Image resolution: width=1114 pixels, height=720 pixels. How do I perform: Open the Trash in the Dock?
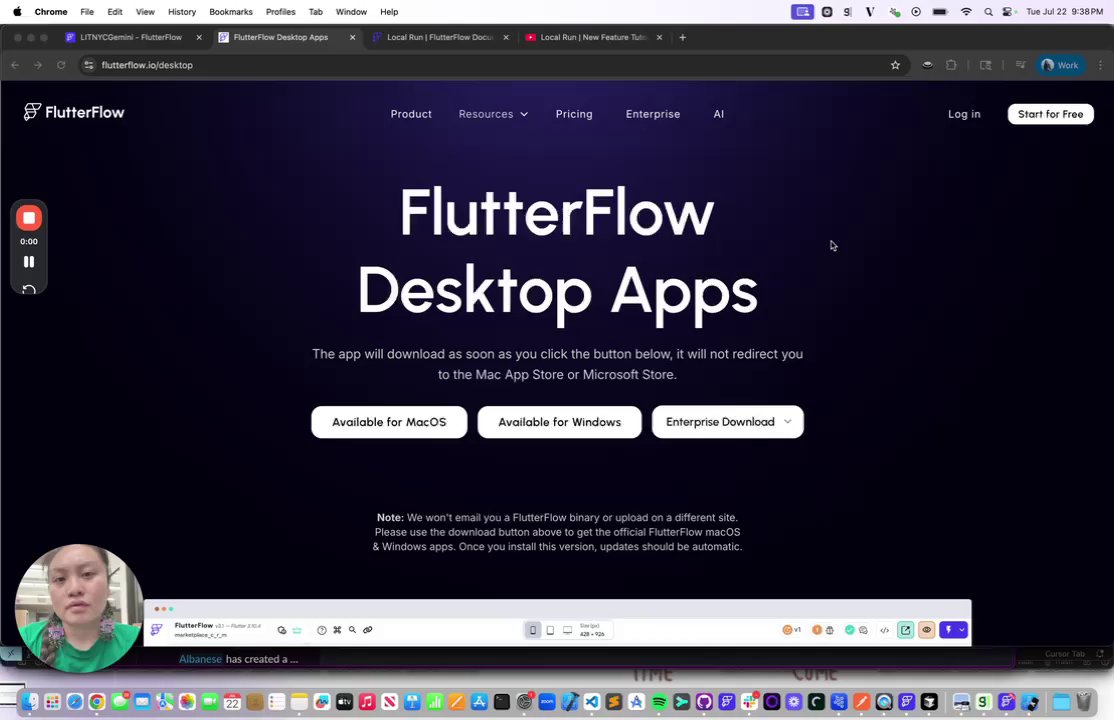(1084, 702)
